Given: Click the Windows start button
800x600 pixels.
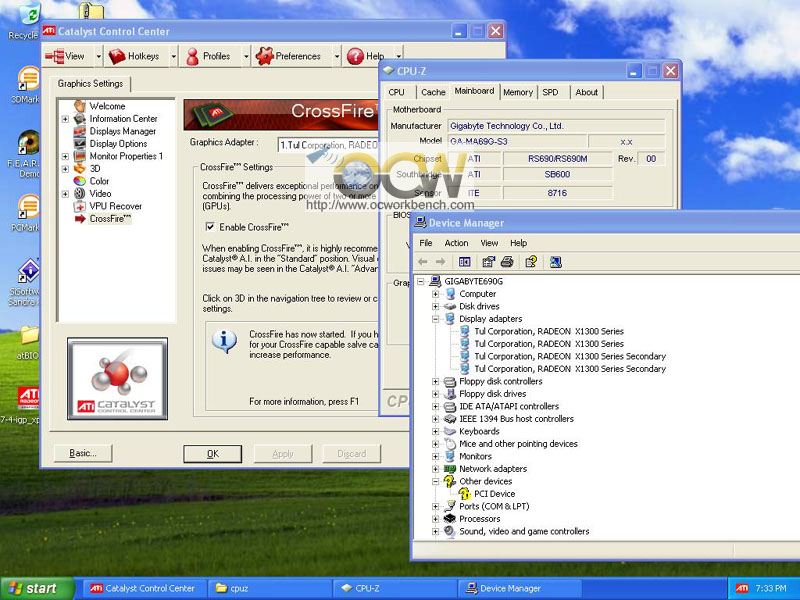Looking at the screenshot, I should click(x=37, y=588).
